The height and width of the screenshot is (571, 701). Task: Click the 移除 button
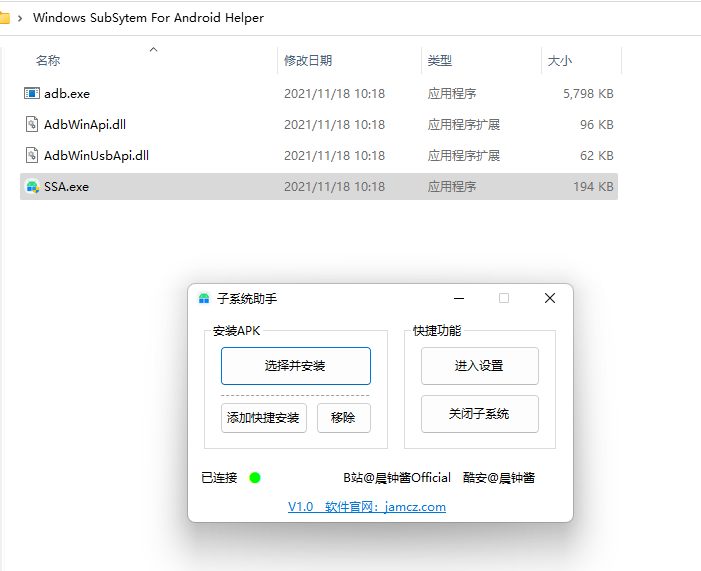click(x=344, y=418)
